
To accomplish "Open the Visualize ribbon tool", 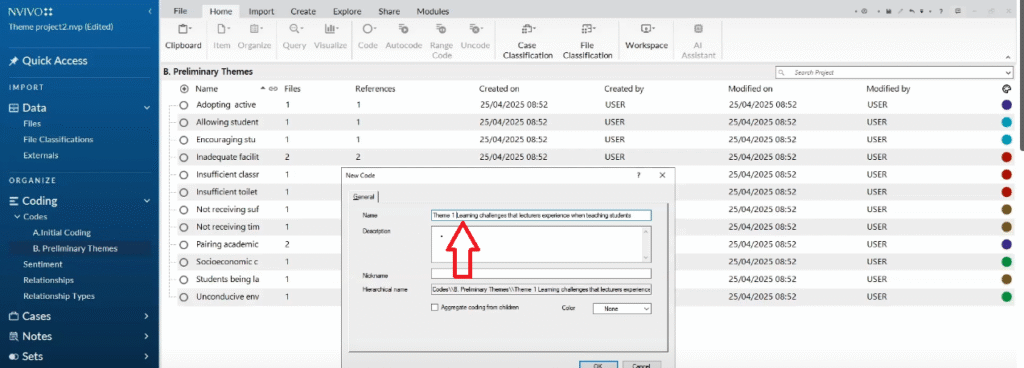I will 330,37.
